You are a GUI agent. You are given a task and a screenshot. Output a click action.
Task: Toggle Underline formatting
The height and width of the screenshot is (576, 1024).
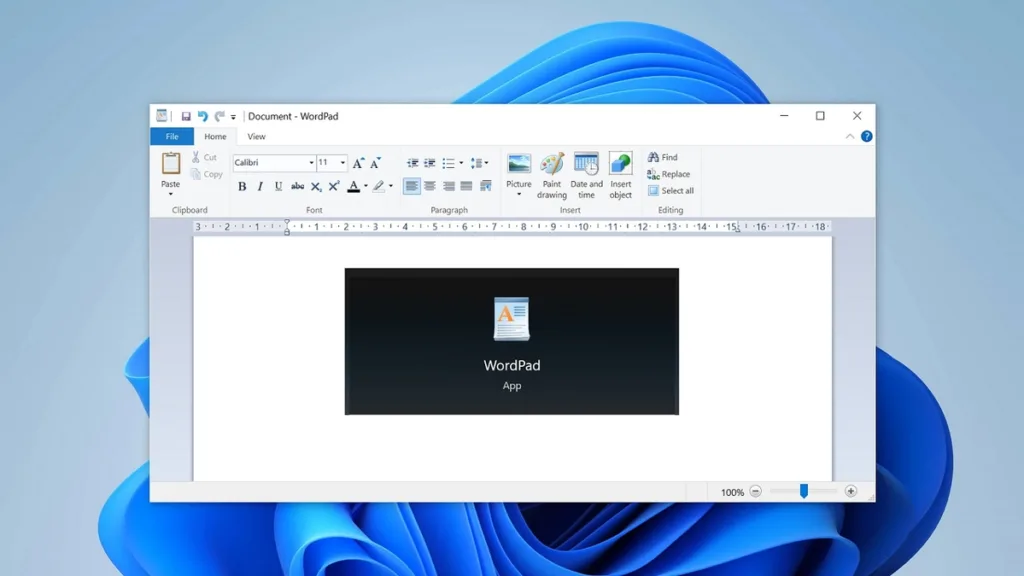coord(278,187)
